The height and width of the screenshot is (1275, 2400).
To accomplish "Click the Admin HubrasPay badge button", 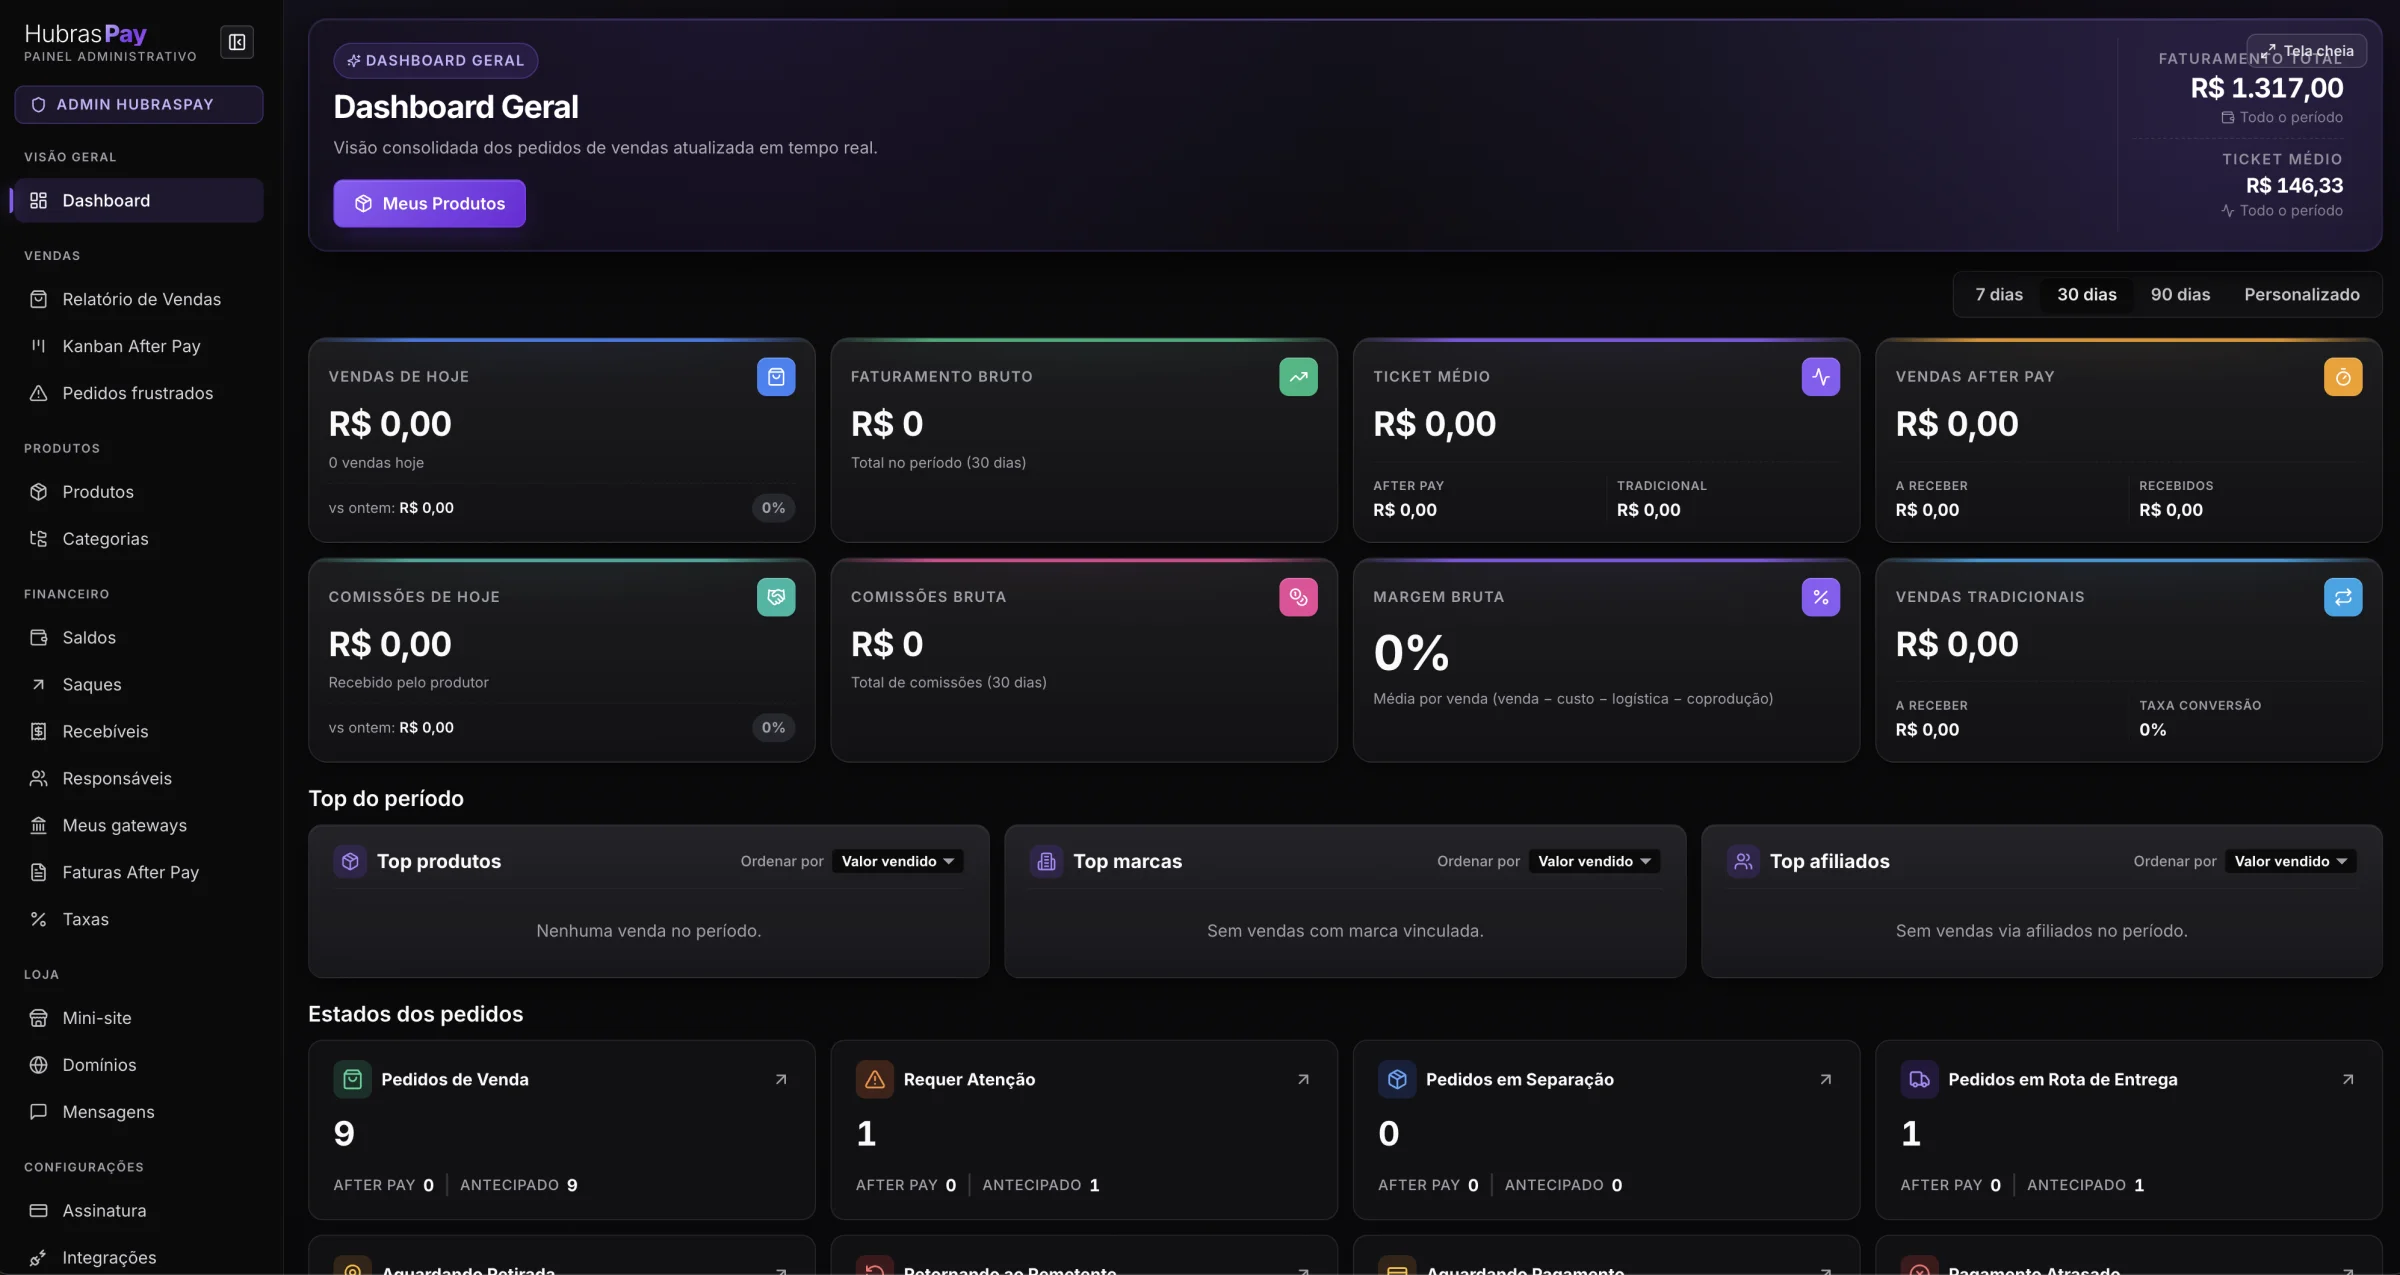I will [x=139, y=104].
